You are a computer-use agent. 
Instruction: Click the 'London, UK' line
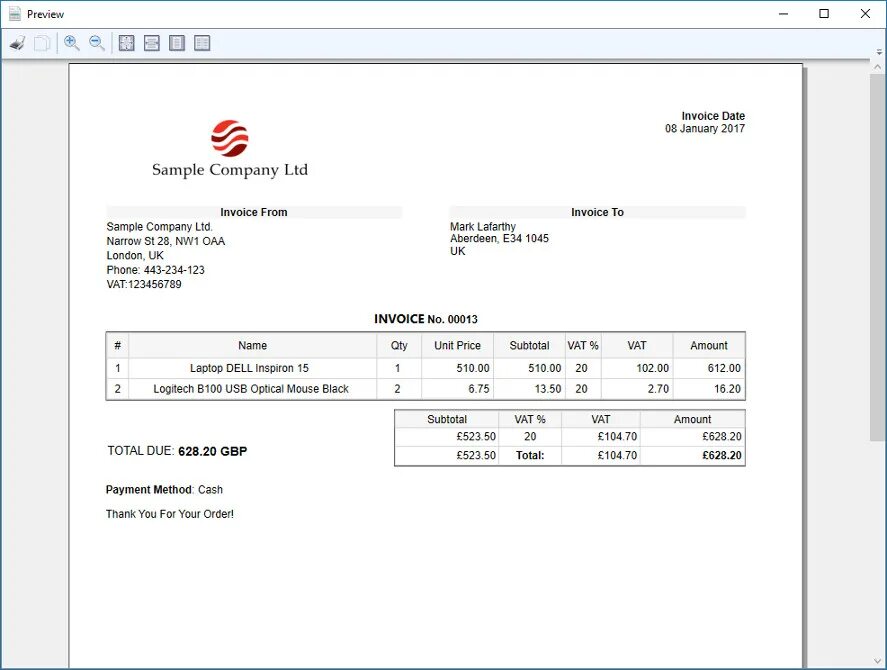pos(135,255)
